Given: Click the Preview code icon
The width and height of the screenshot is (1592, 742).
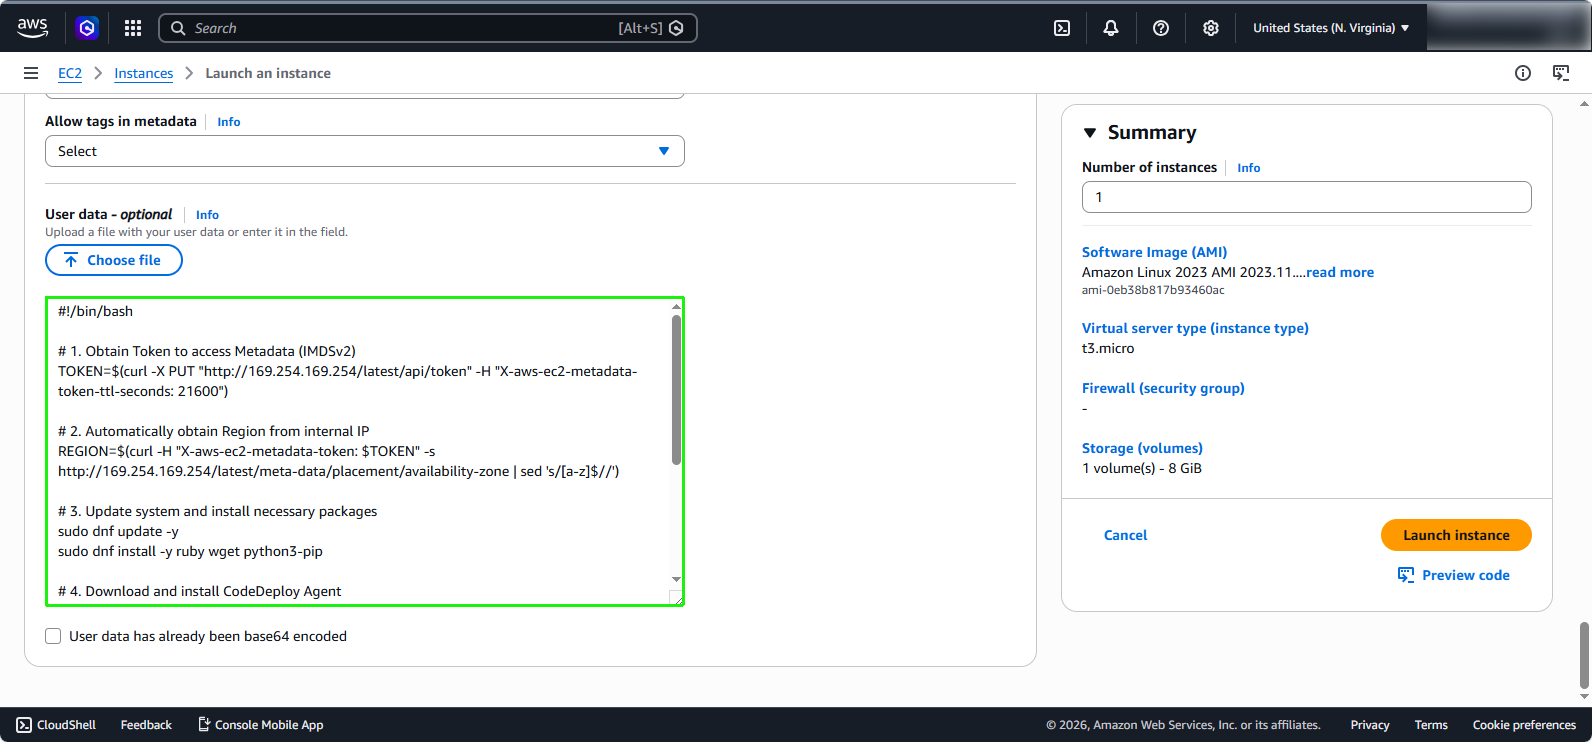Looking at the screenshot, I should coord(1406,575).
